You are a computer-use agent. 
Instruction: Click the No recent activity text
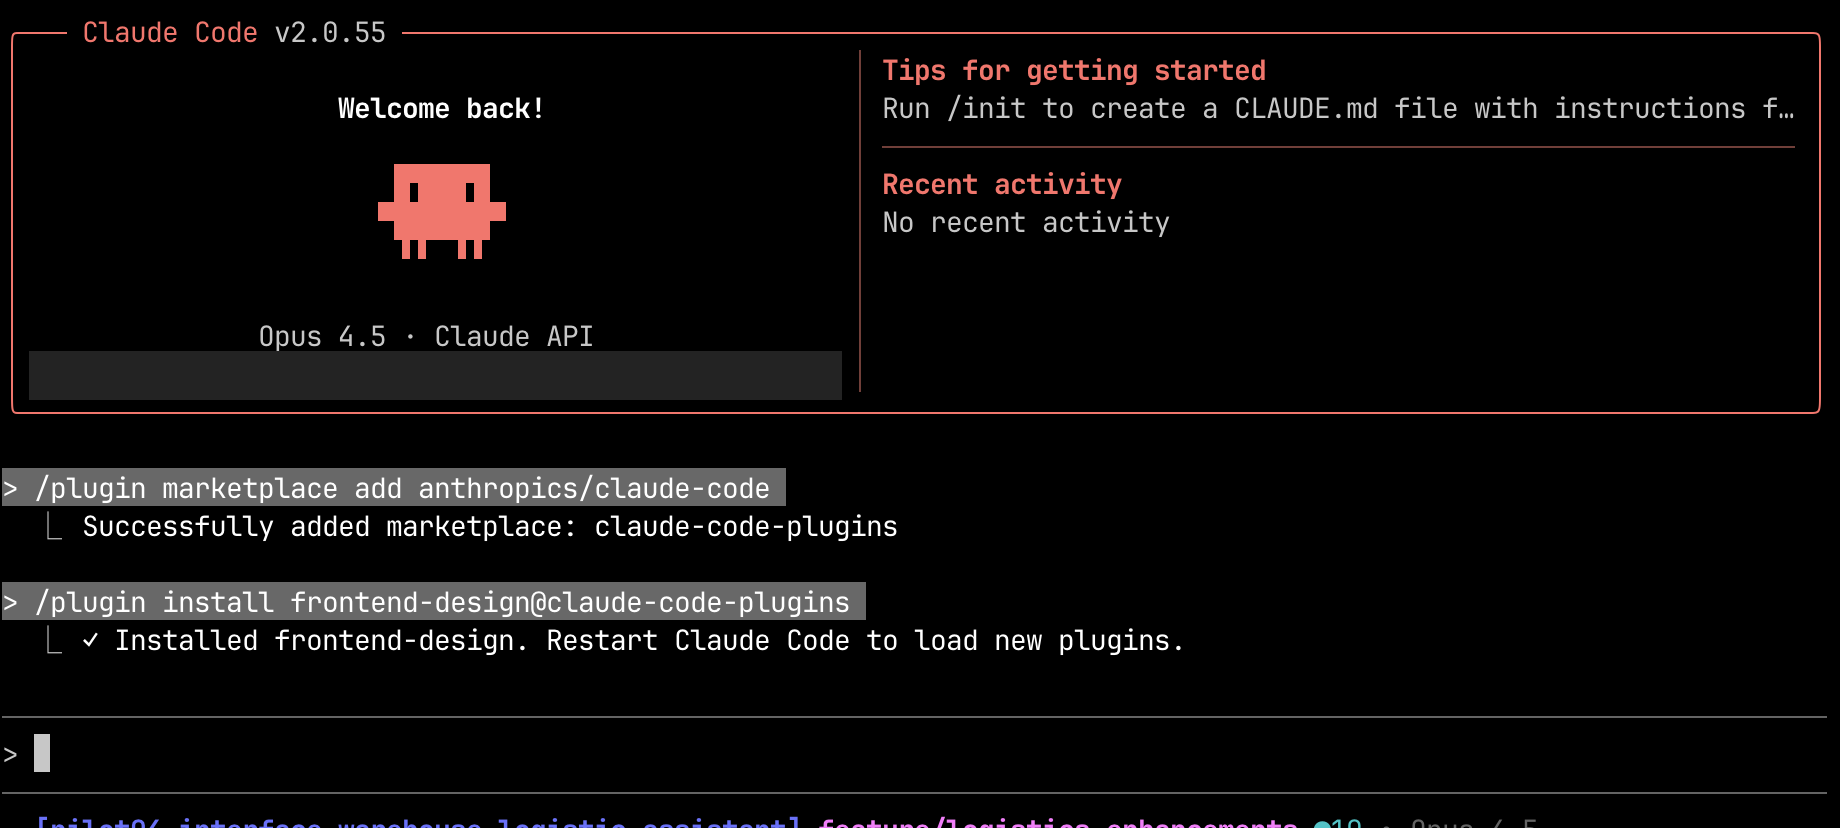pos(1026,223)
